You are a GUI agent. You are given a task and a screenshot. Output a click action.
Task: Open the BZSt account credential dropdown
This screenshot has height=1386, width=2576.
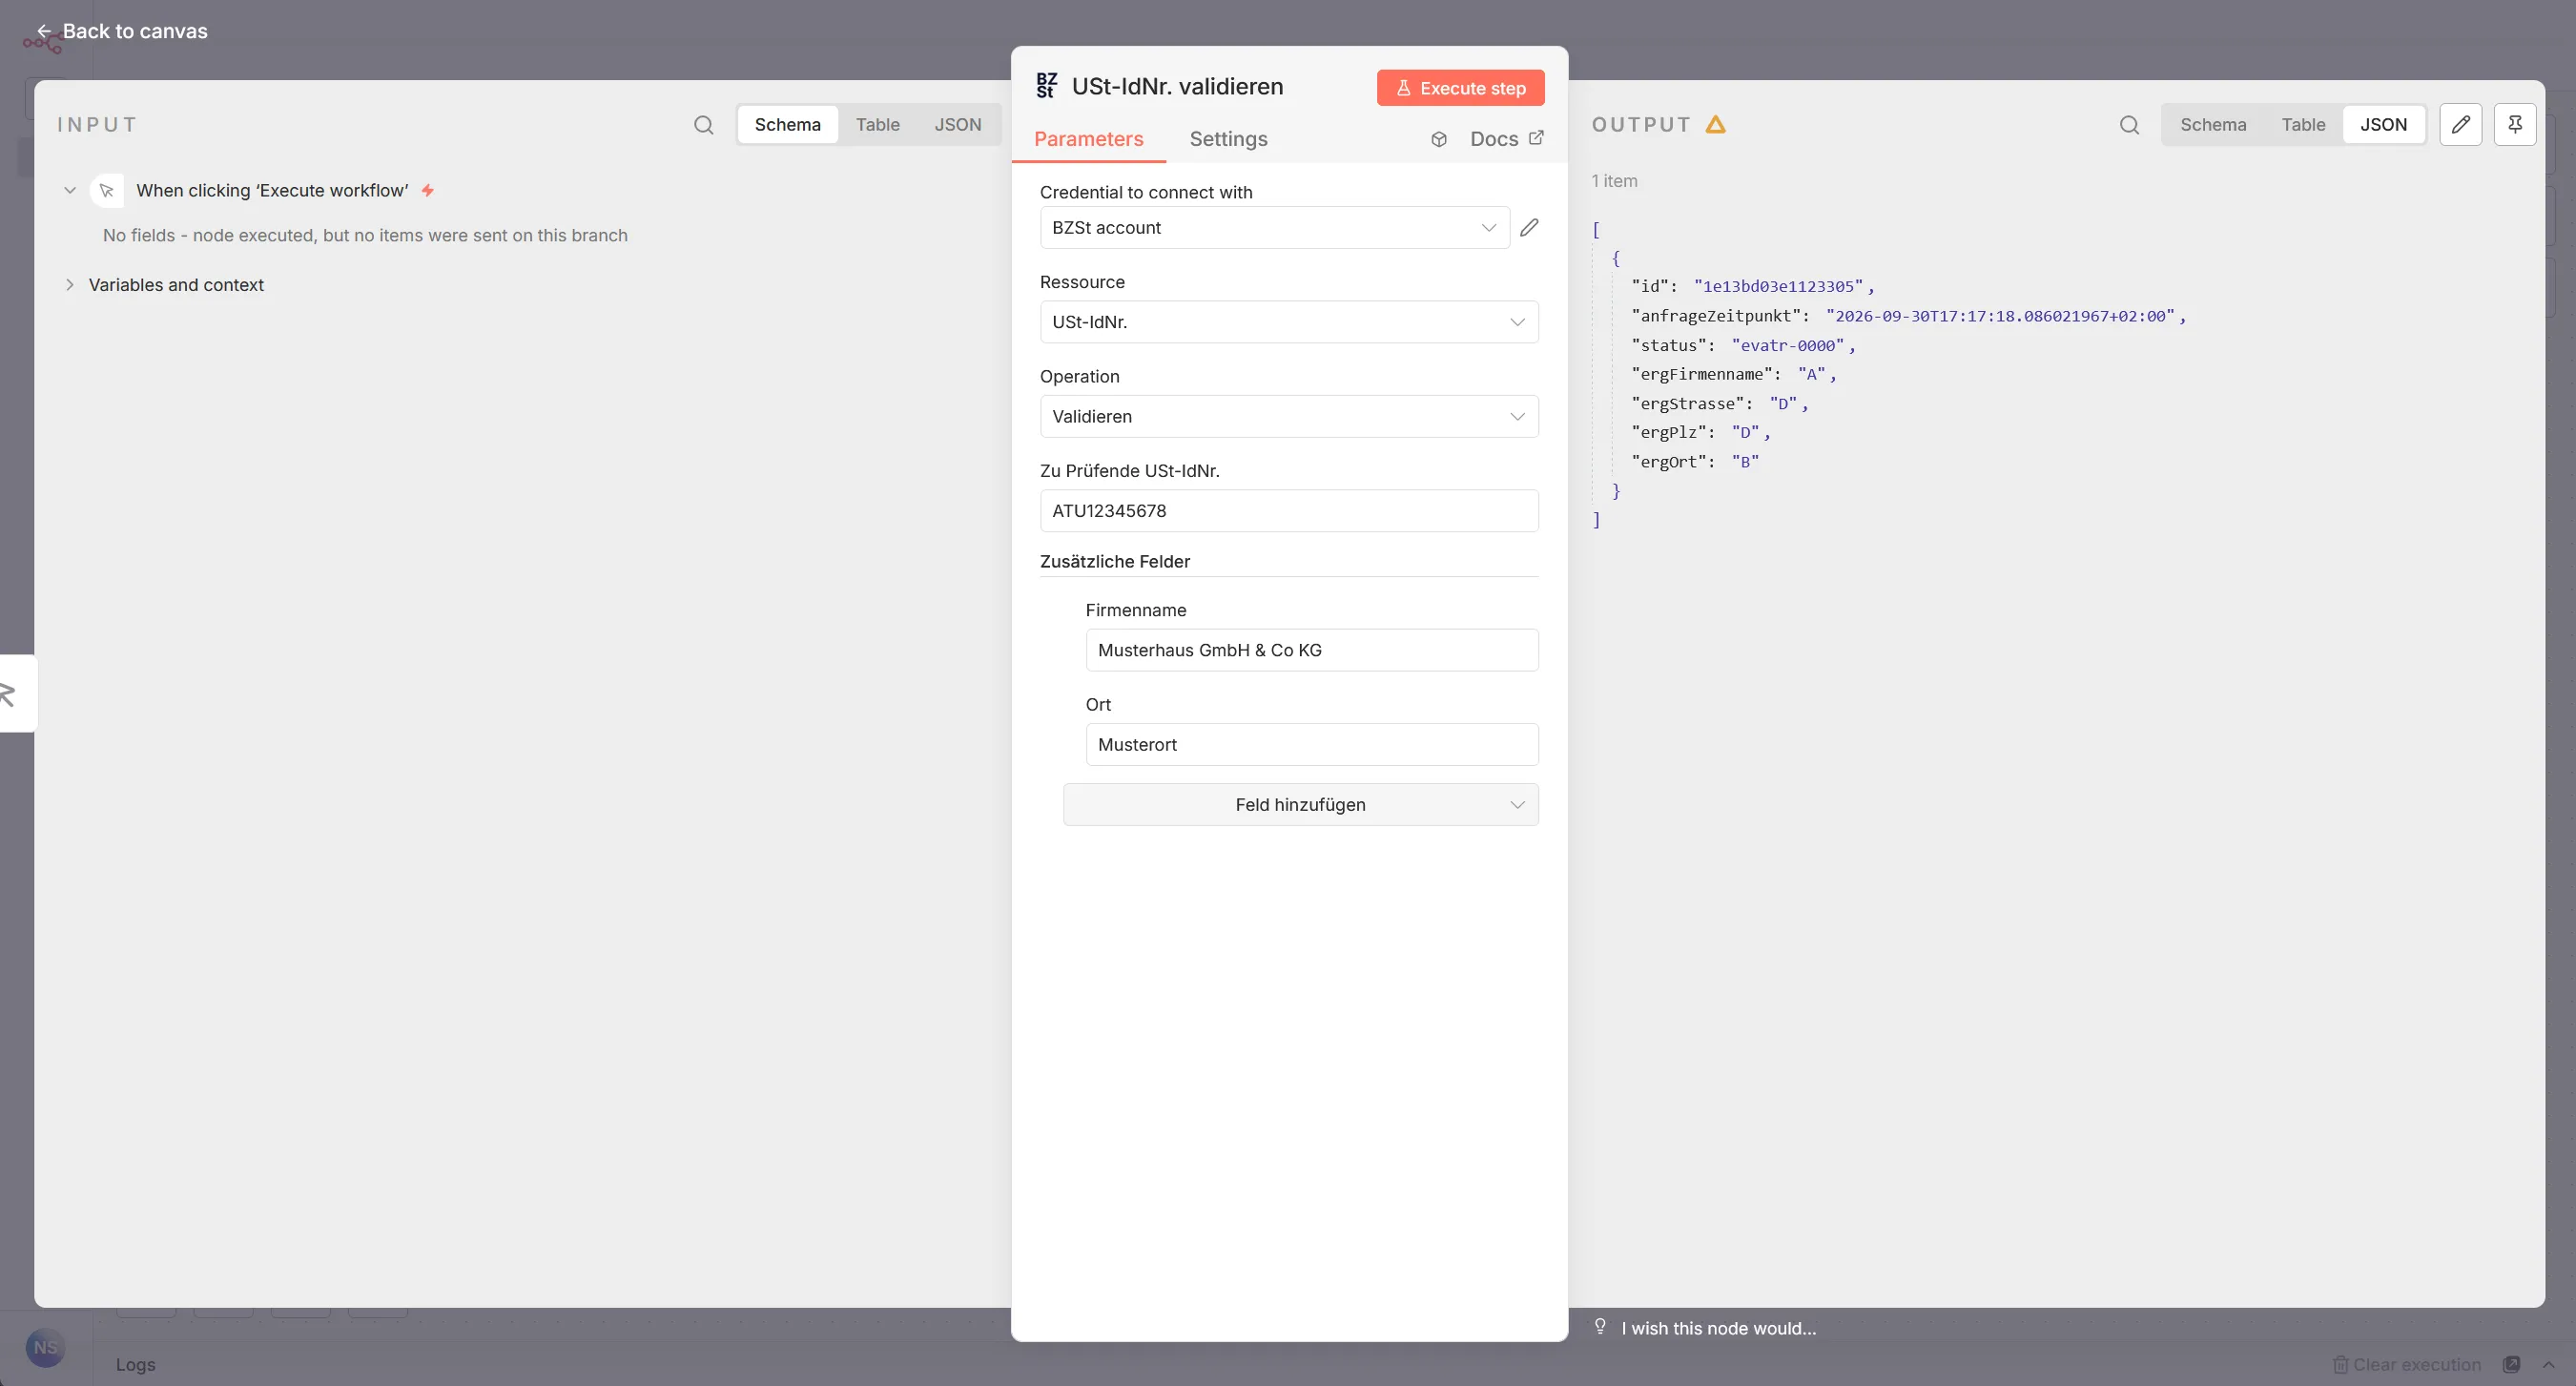point(1274,228)
